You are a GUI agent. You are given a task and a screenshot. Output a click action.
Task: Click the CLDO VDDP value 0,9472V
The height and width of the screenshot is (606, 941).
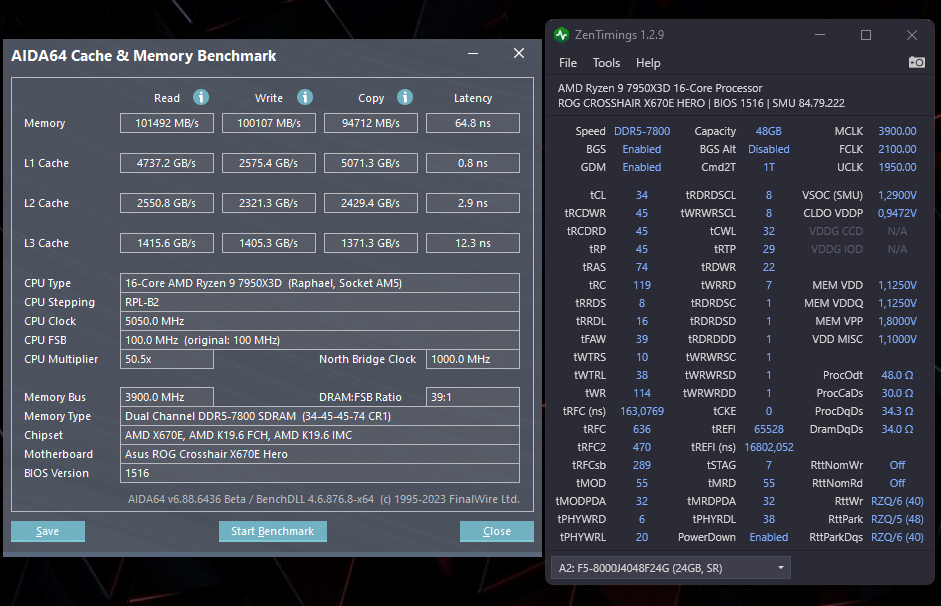point(897,213)
